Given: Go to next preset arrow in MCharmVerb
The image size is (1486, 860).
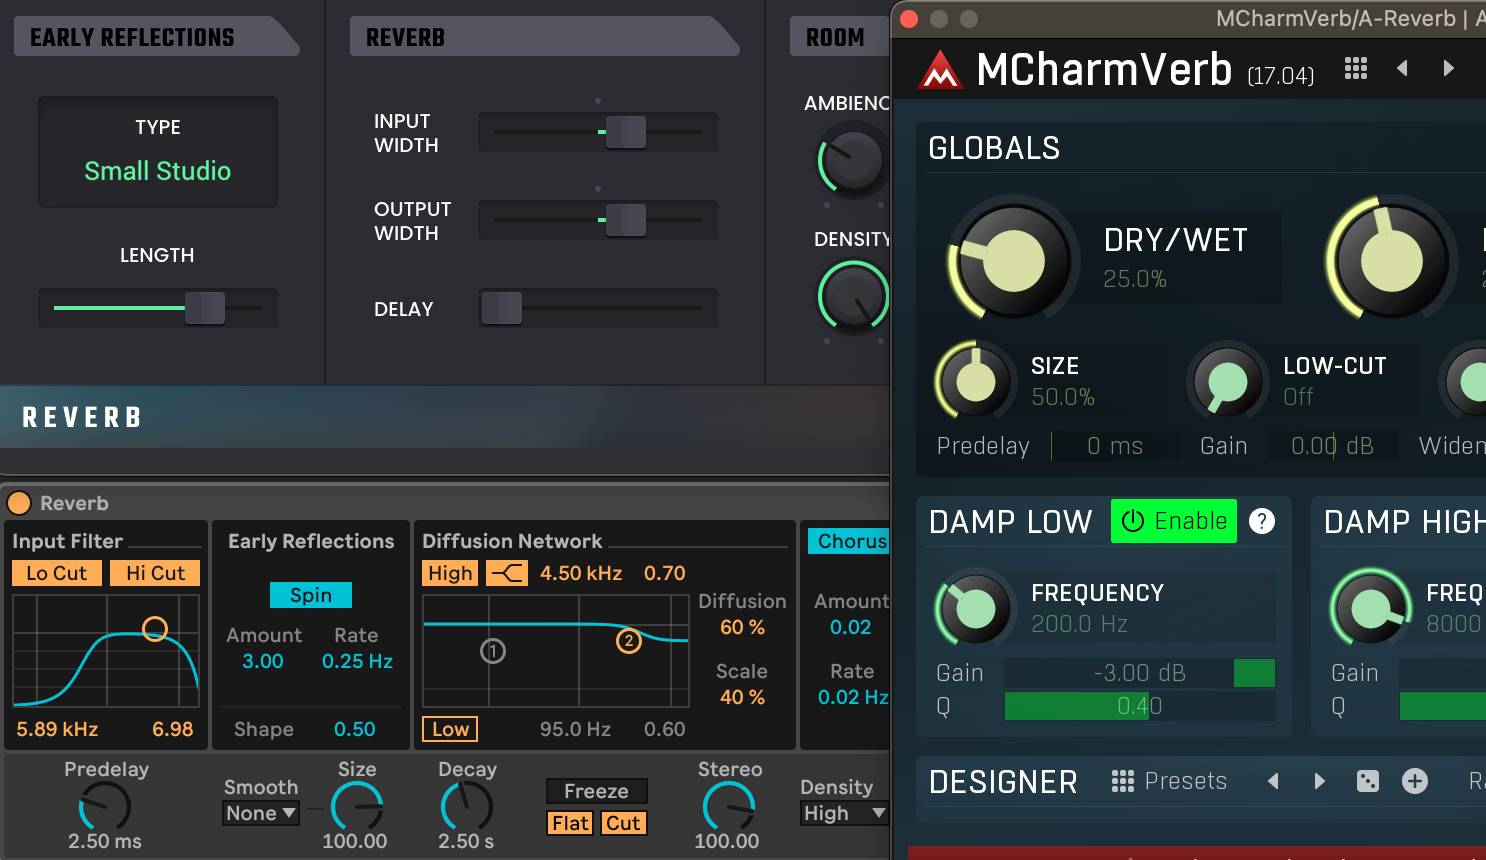Looking at the screenshot, I should (x=1448, y=68).
